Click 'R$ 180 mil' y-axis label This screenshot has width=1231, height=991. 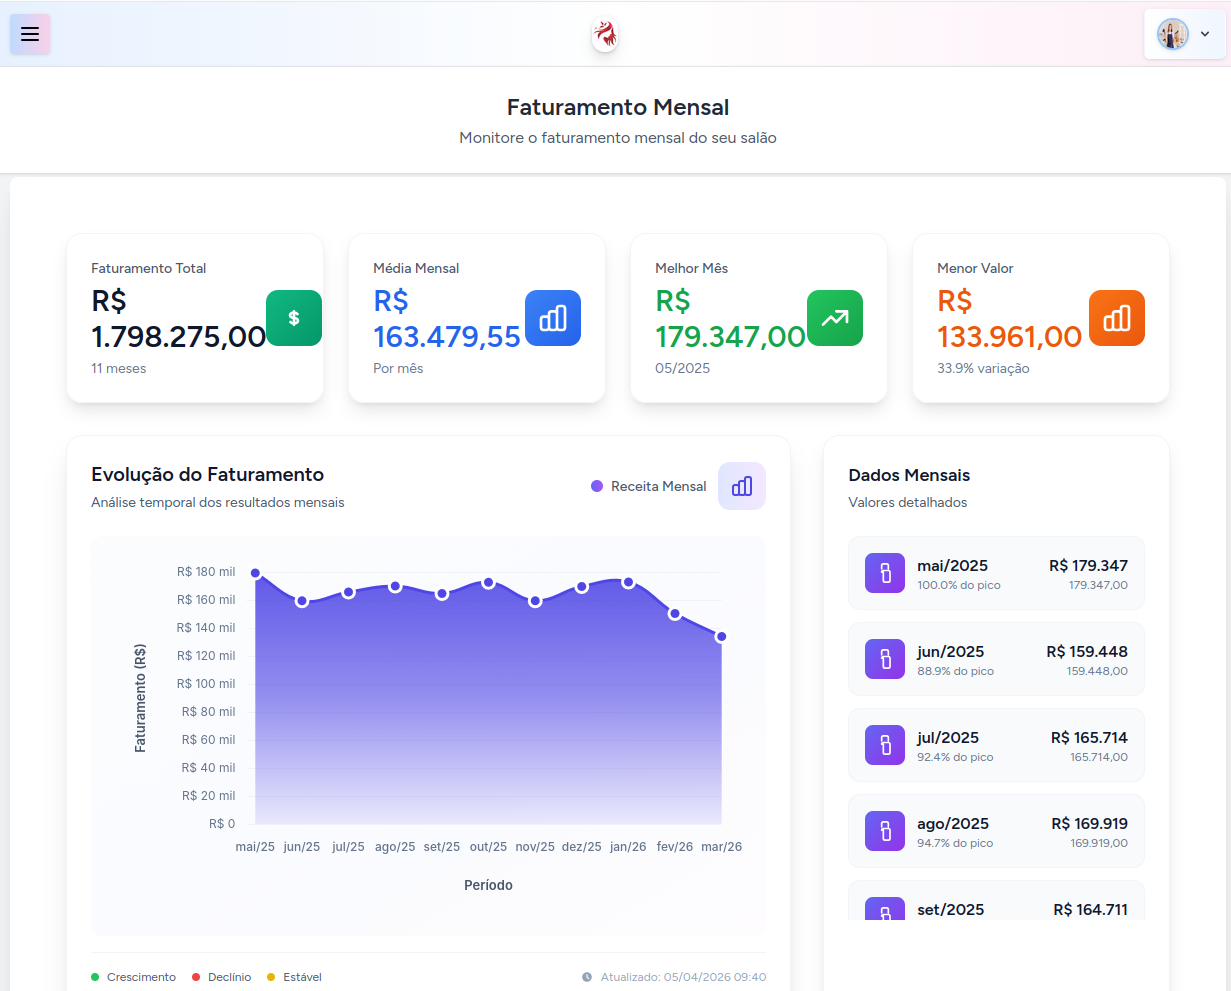[206, 572]
